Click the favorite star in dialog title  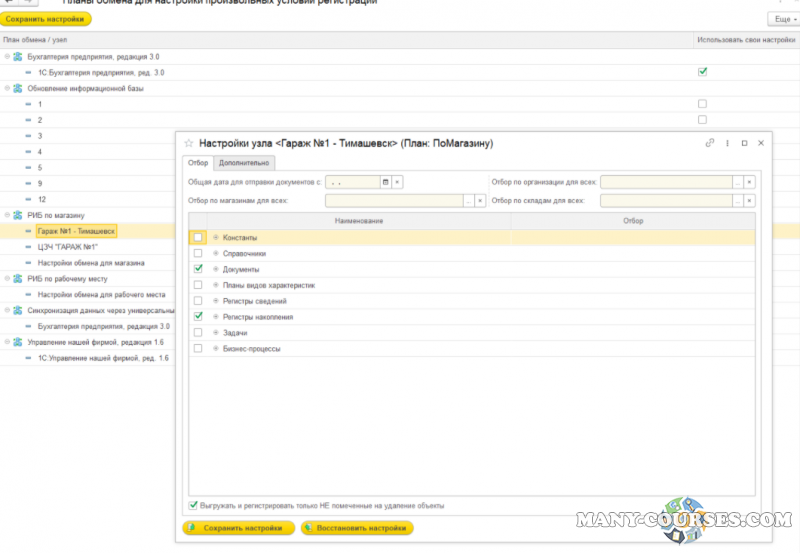[x=188, y=143]
